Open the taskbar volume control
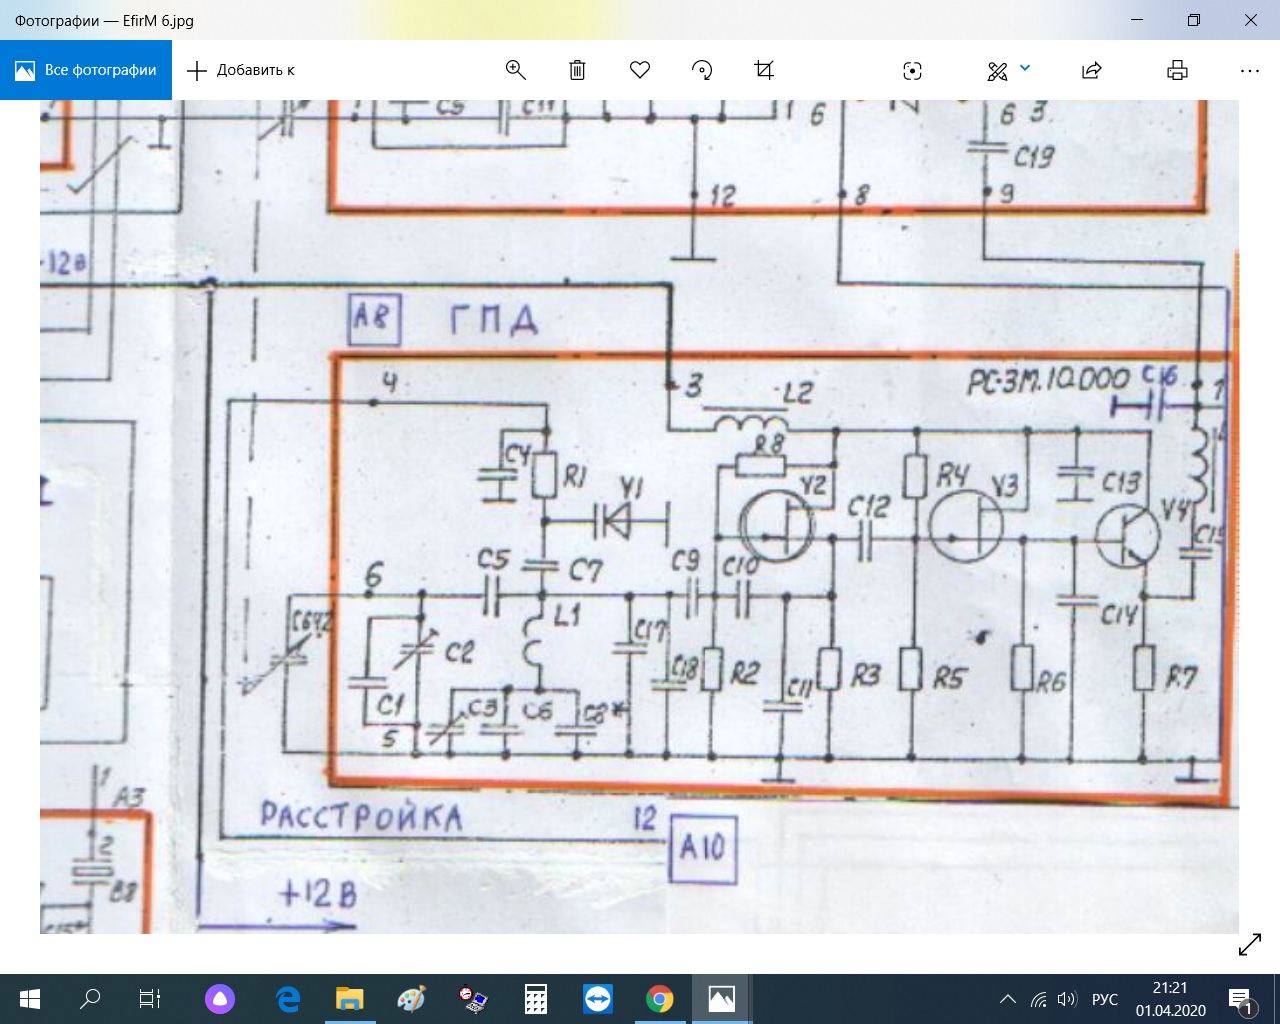This screenshot has height=1024, width=1280. click(x=1067, y=999)
